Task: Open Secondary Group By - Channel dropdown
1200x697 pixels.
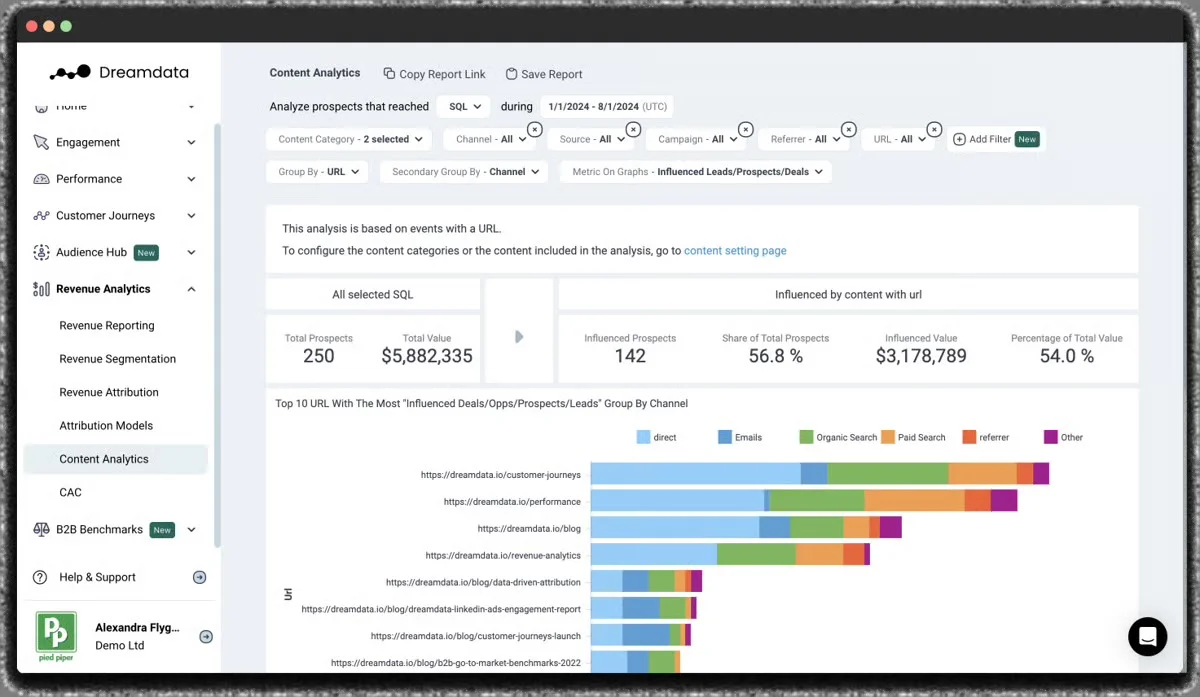Action: [x=463, y=172]
